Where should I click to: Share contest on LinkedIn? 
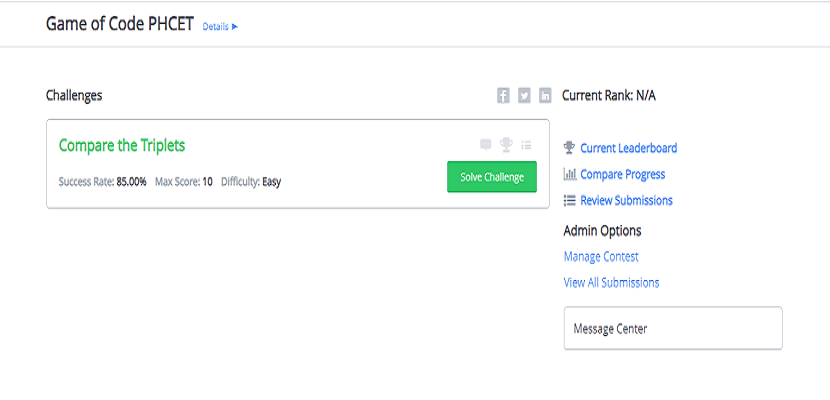tap(545, 96)
